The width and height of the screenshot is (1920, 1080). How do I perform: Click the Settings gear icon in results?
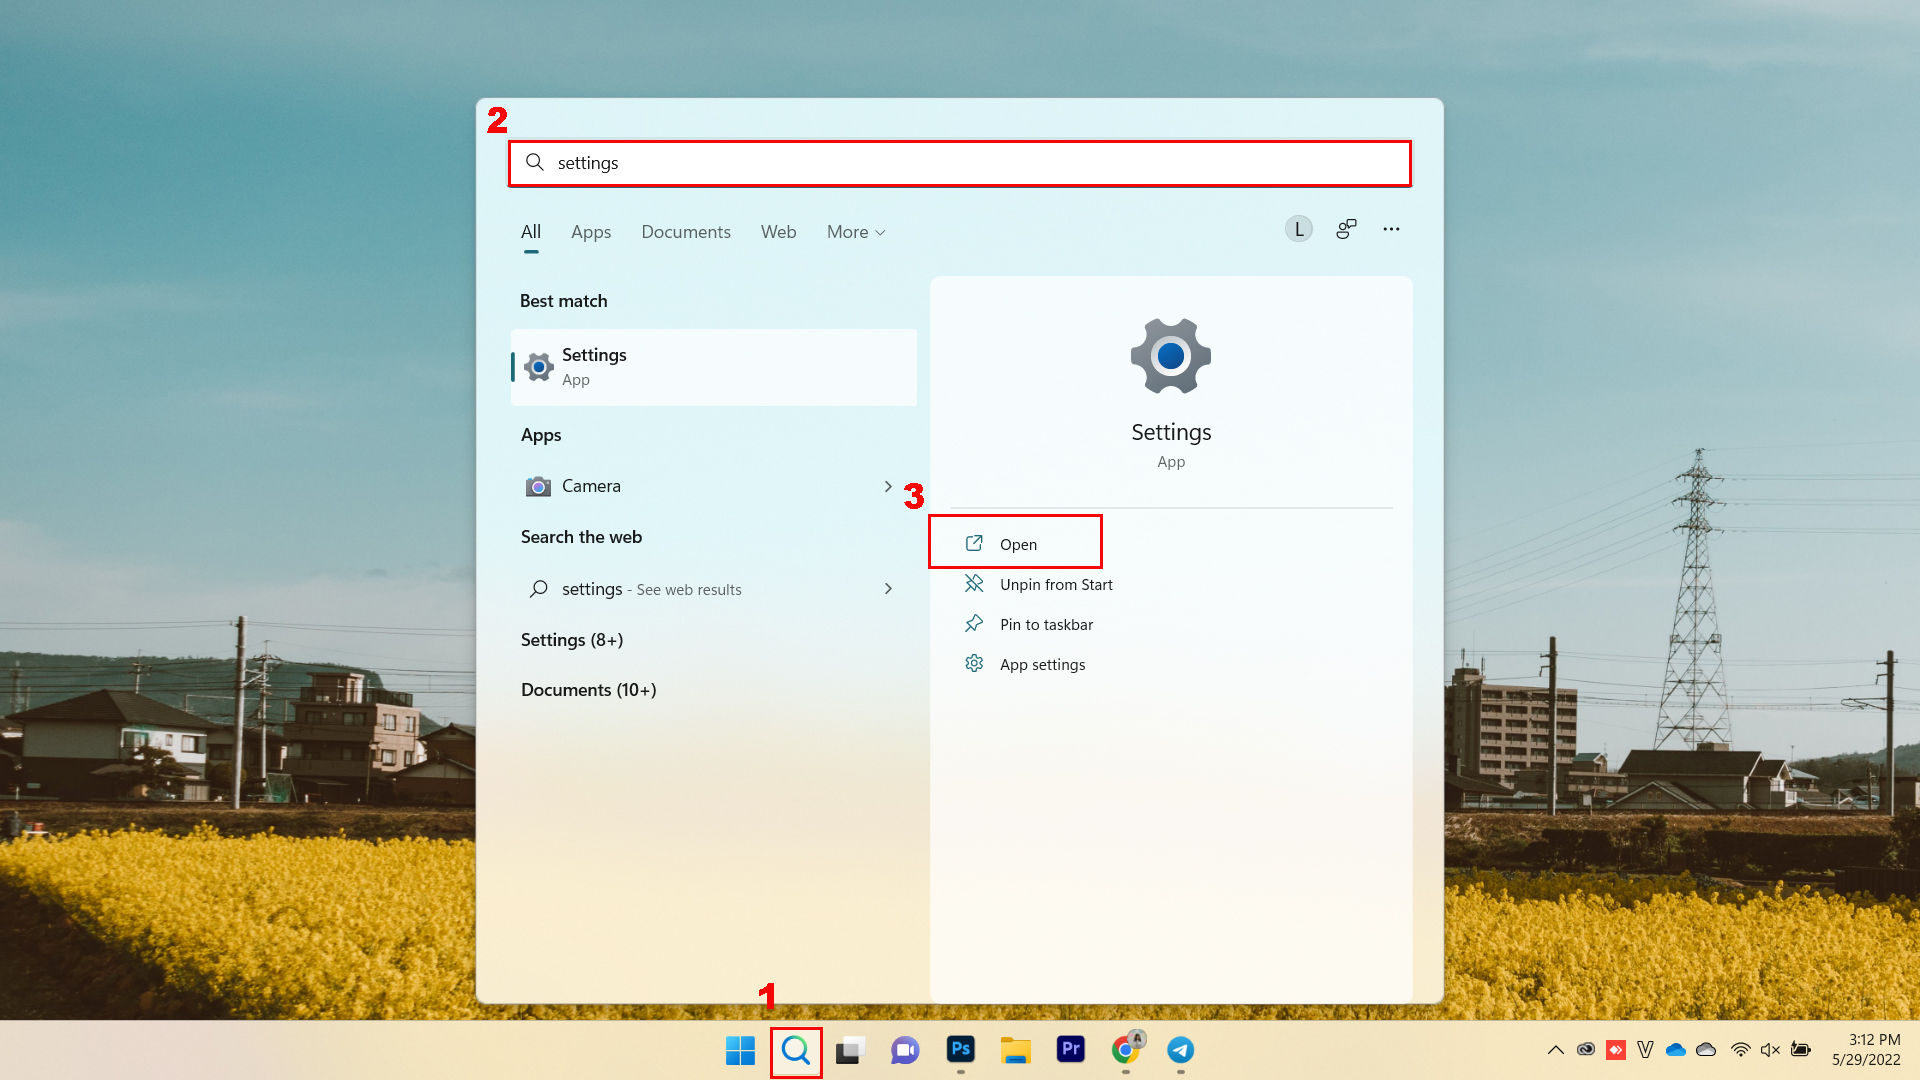pyautogui.click(x=1170, y=356)
